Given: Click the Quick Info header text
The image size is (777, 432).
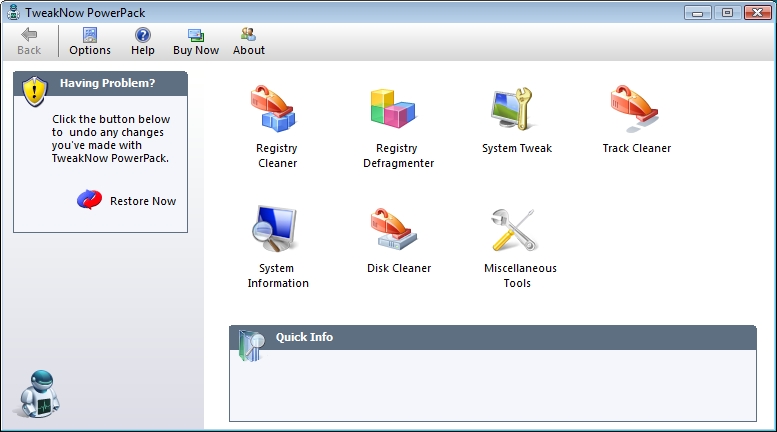Looking at the screenshot, I should pyautogui.click(x=304, y=337).
